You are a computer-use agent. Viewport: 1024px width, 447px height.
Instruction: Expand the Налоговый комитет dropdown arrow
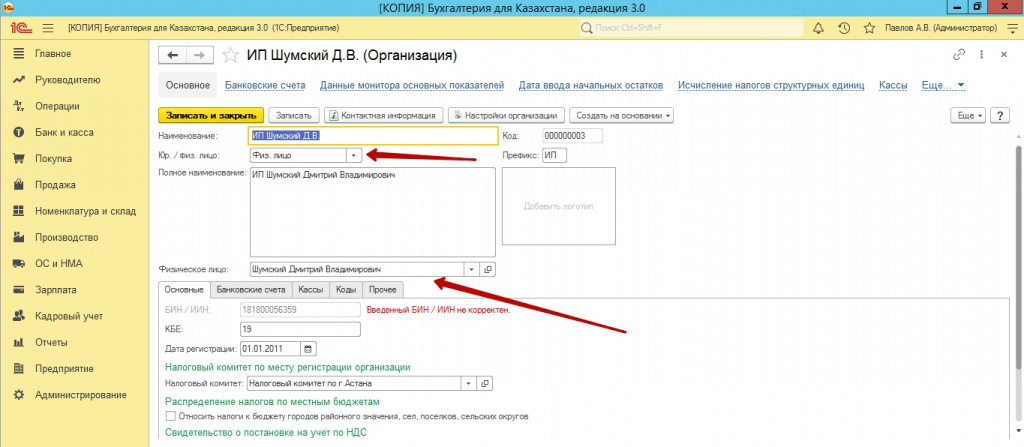469,383
